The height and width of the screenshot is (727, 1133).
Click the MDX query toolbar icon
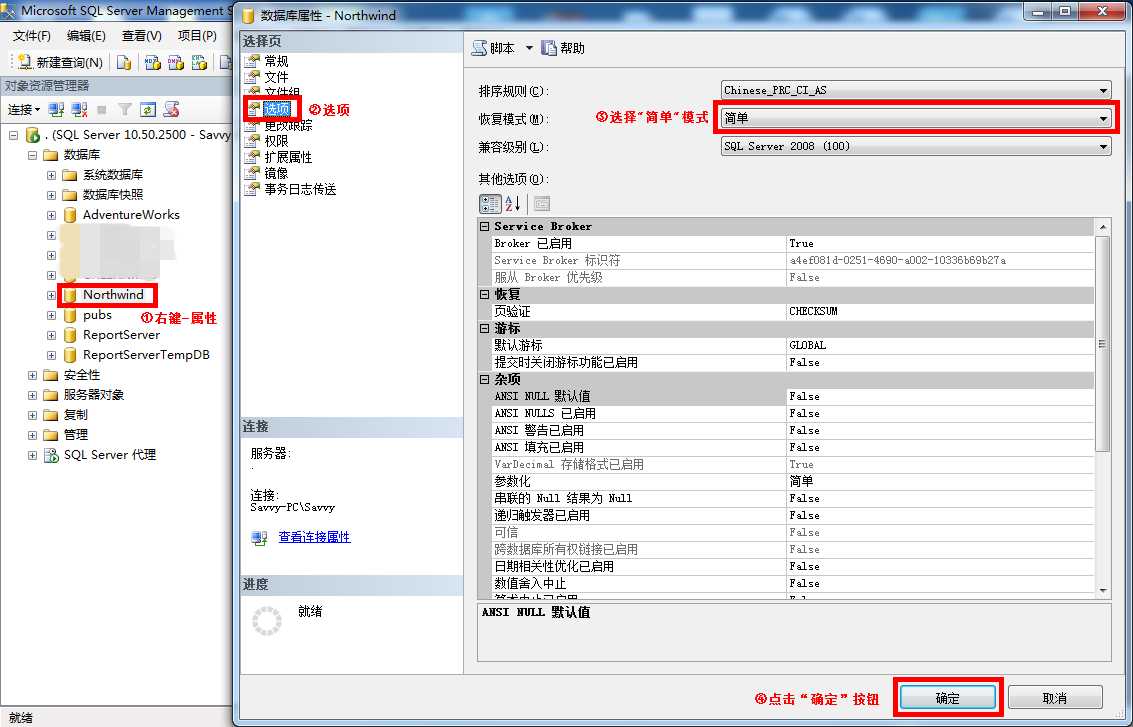[152, 63]
